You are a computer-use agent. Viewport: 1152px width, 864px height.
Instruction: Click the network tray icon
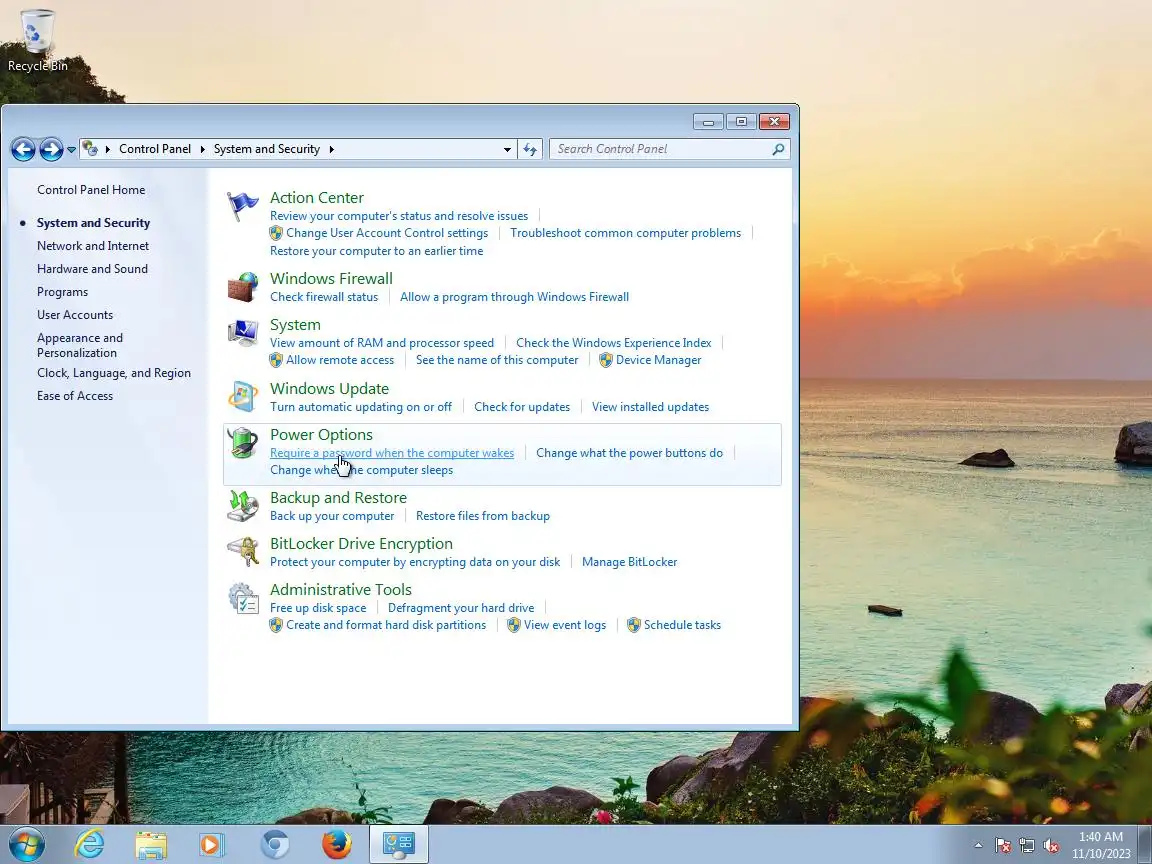coord(1027,846)
